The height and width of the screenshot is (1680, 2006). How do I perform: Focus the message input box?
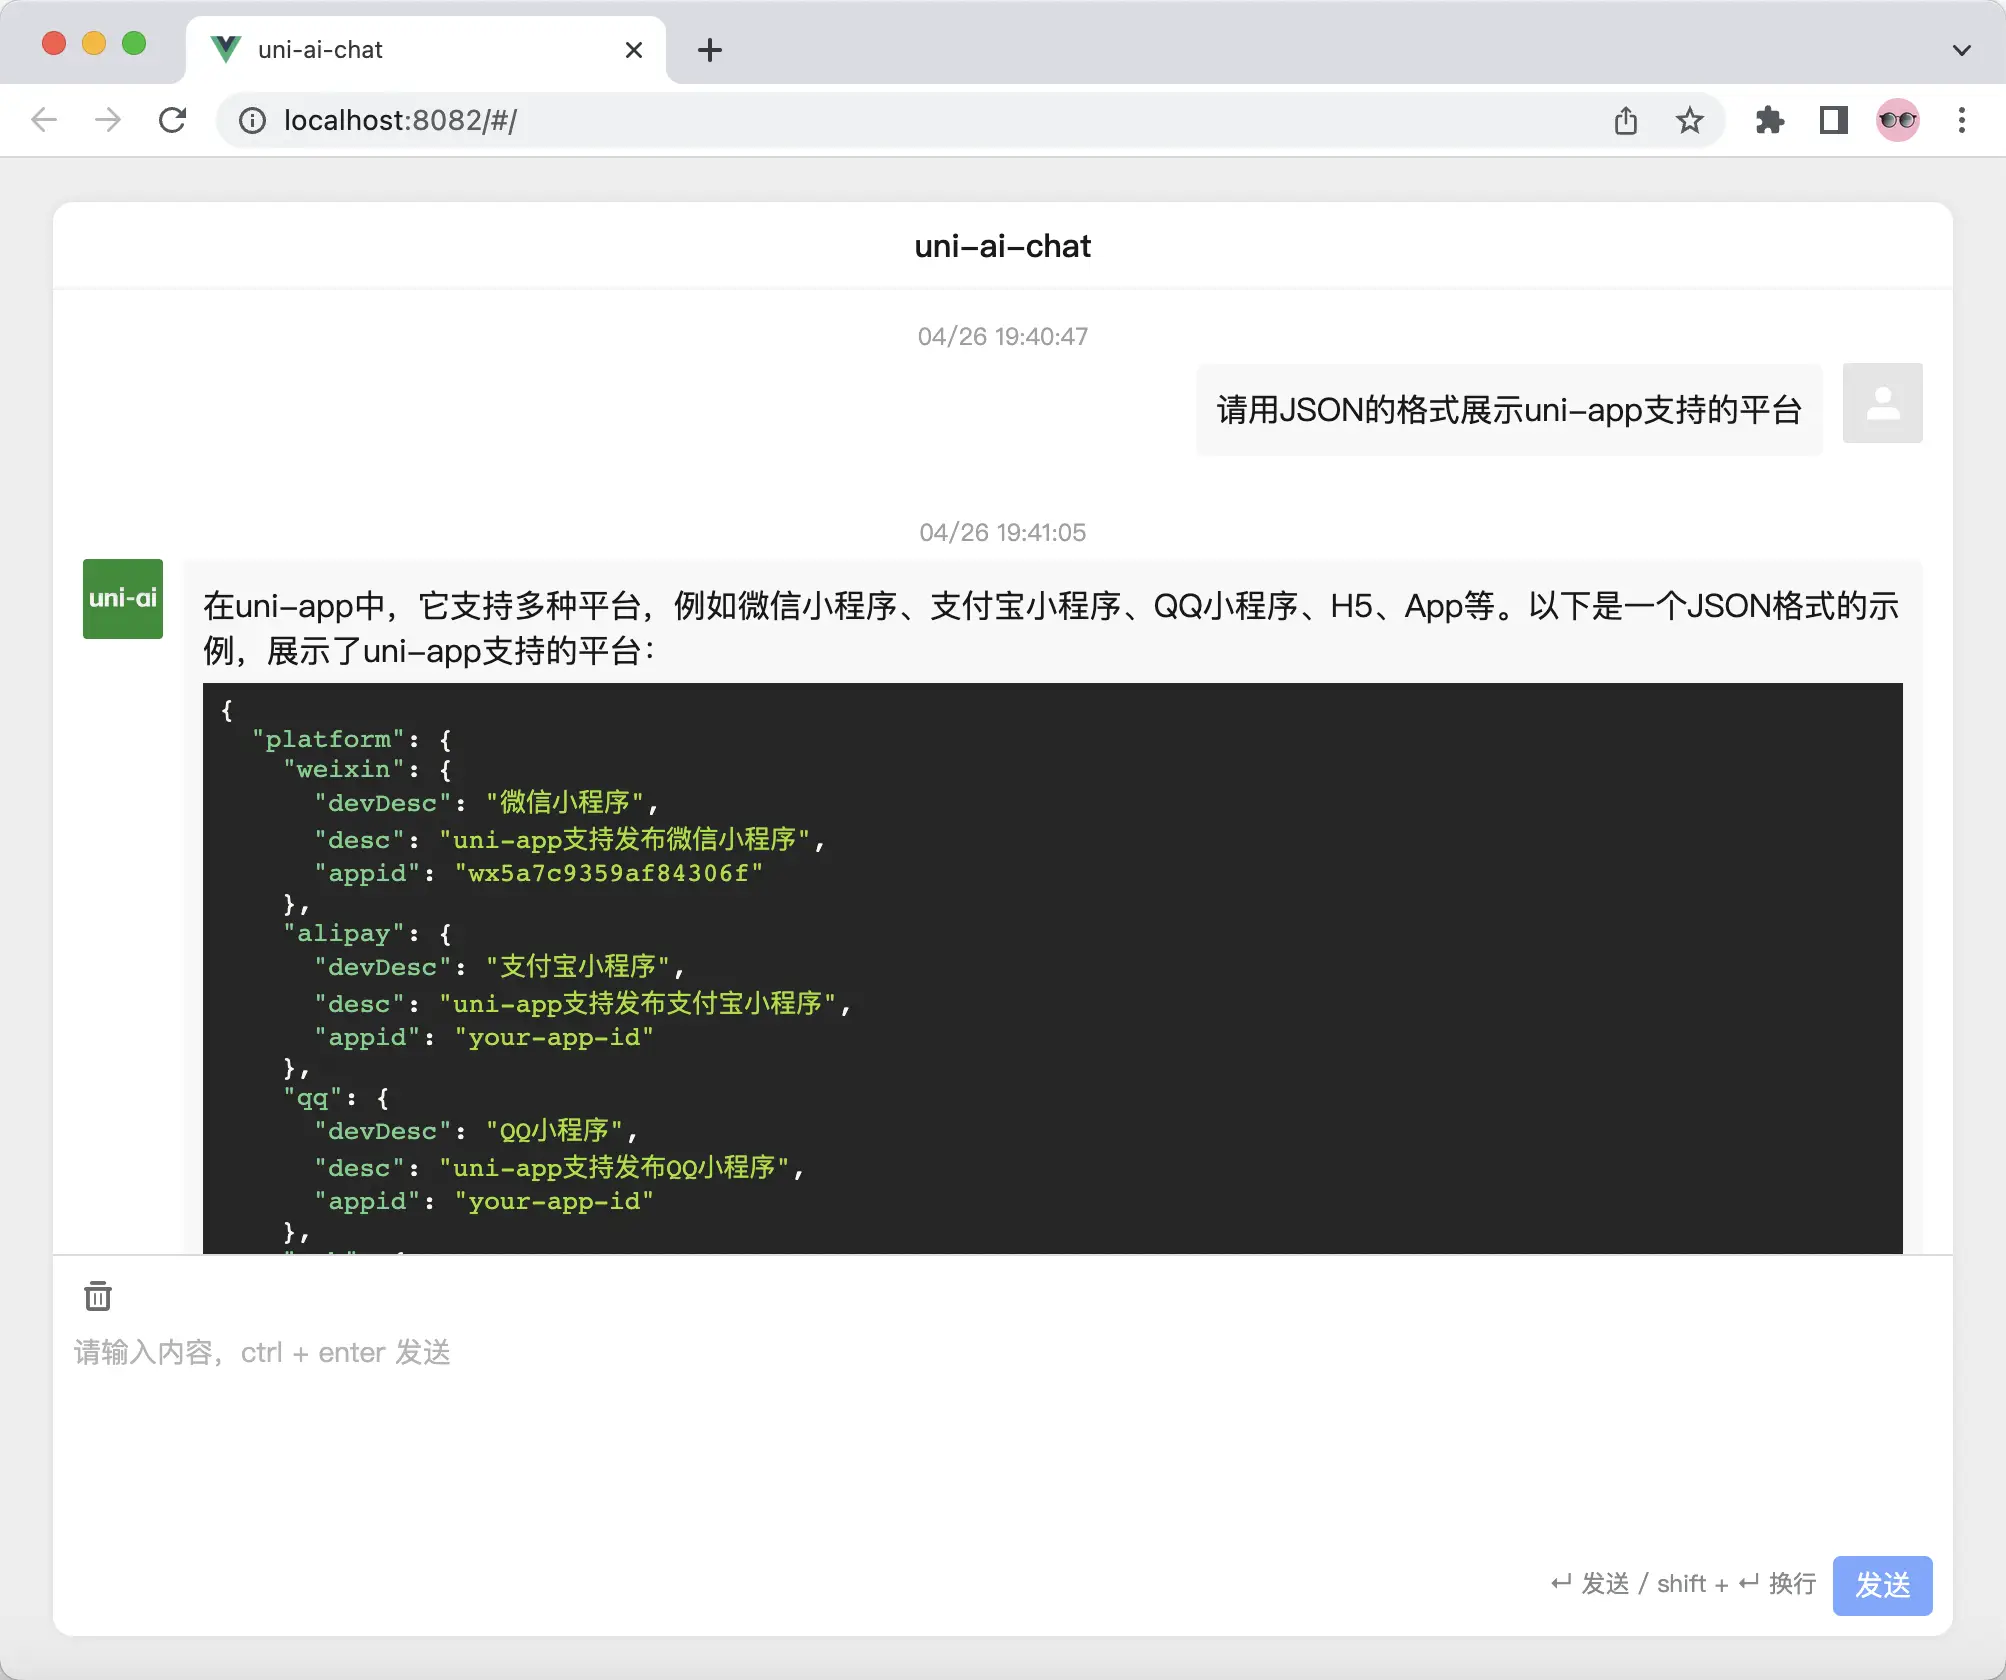coord(1002,1440)
